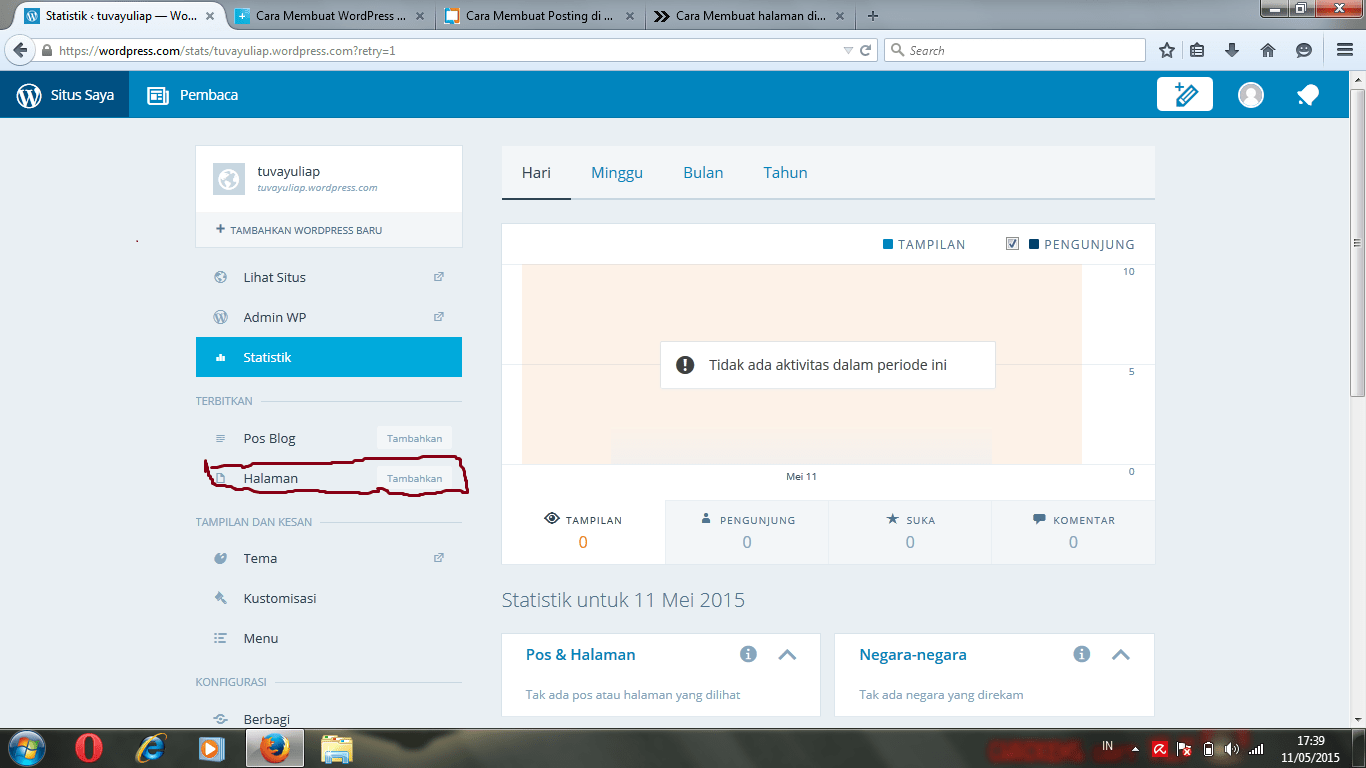Switch to the Hari tab
This screenshot has height=768, width=1366.
pos(536,172)
